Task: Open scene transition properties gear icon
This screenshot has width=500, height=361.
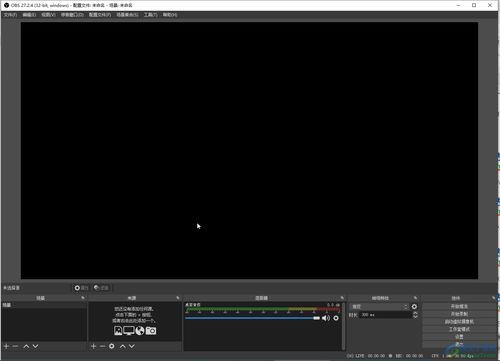Action: pyautogui.click(x=414, y=306)
